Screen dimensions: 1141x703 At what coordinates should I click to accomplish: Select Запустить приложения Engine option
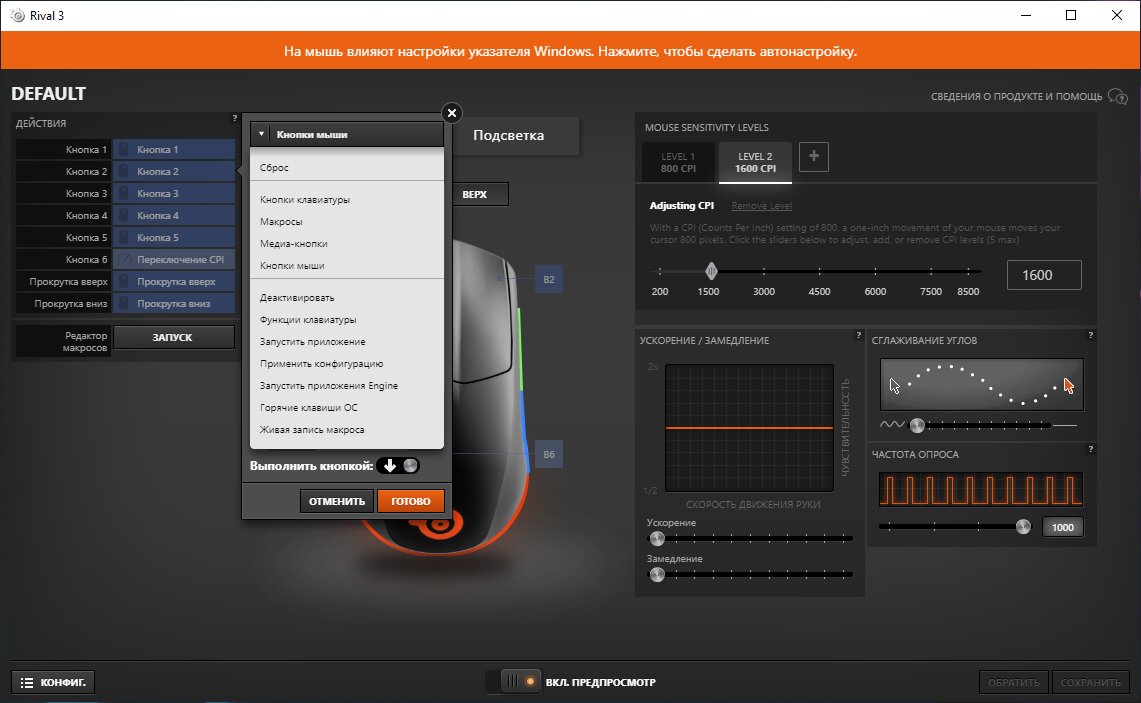pos(329,386)
